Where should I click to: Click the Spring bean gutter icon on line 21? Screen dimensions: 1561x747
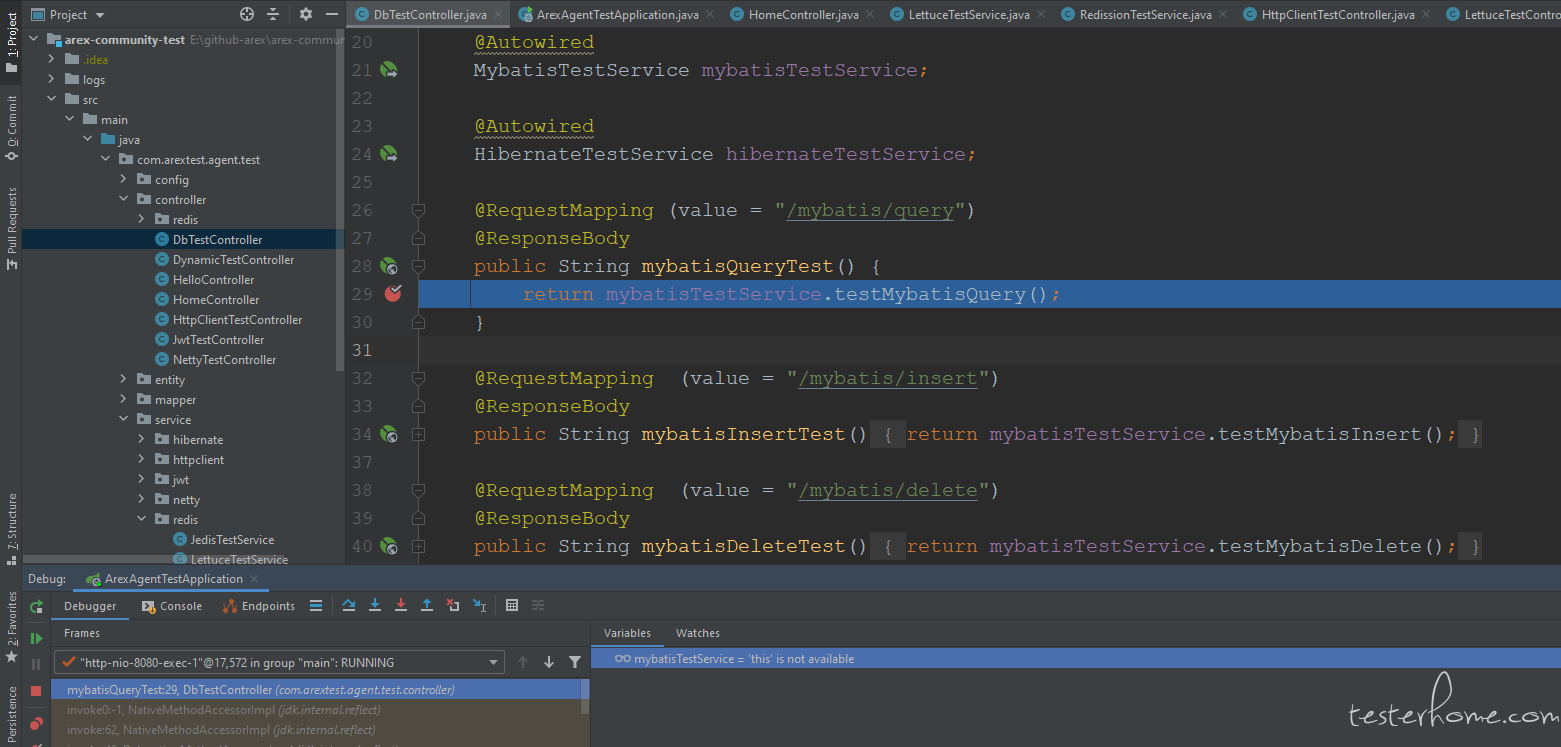[x=388, y=70]
